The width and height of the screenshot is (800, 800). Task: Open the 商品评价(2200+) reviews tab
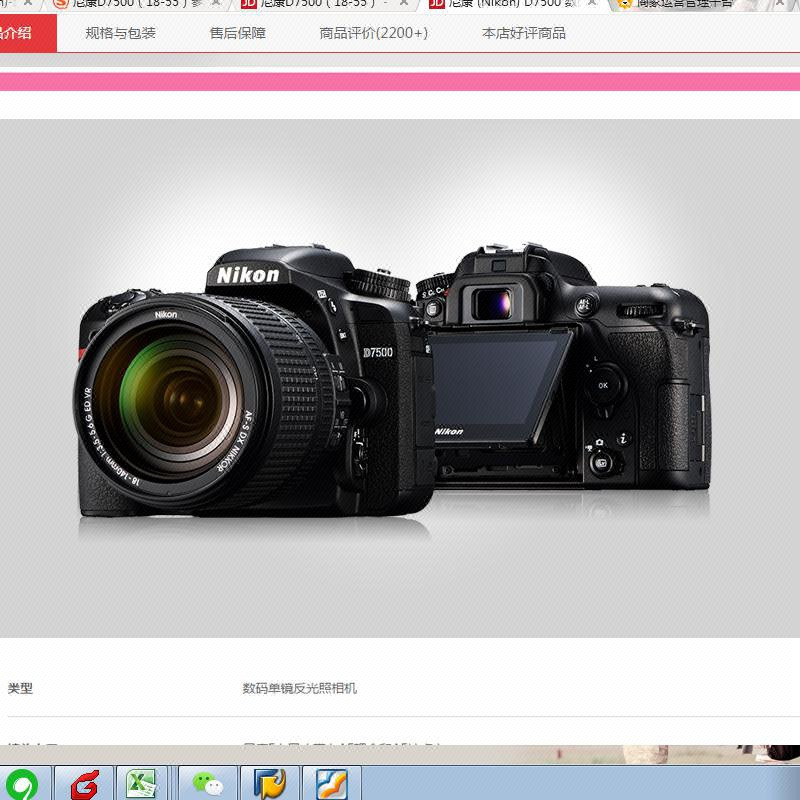tap(373, 33)
